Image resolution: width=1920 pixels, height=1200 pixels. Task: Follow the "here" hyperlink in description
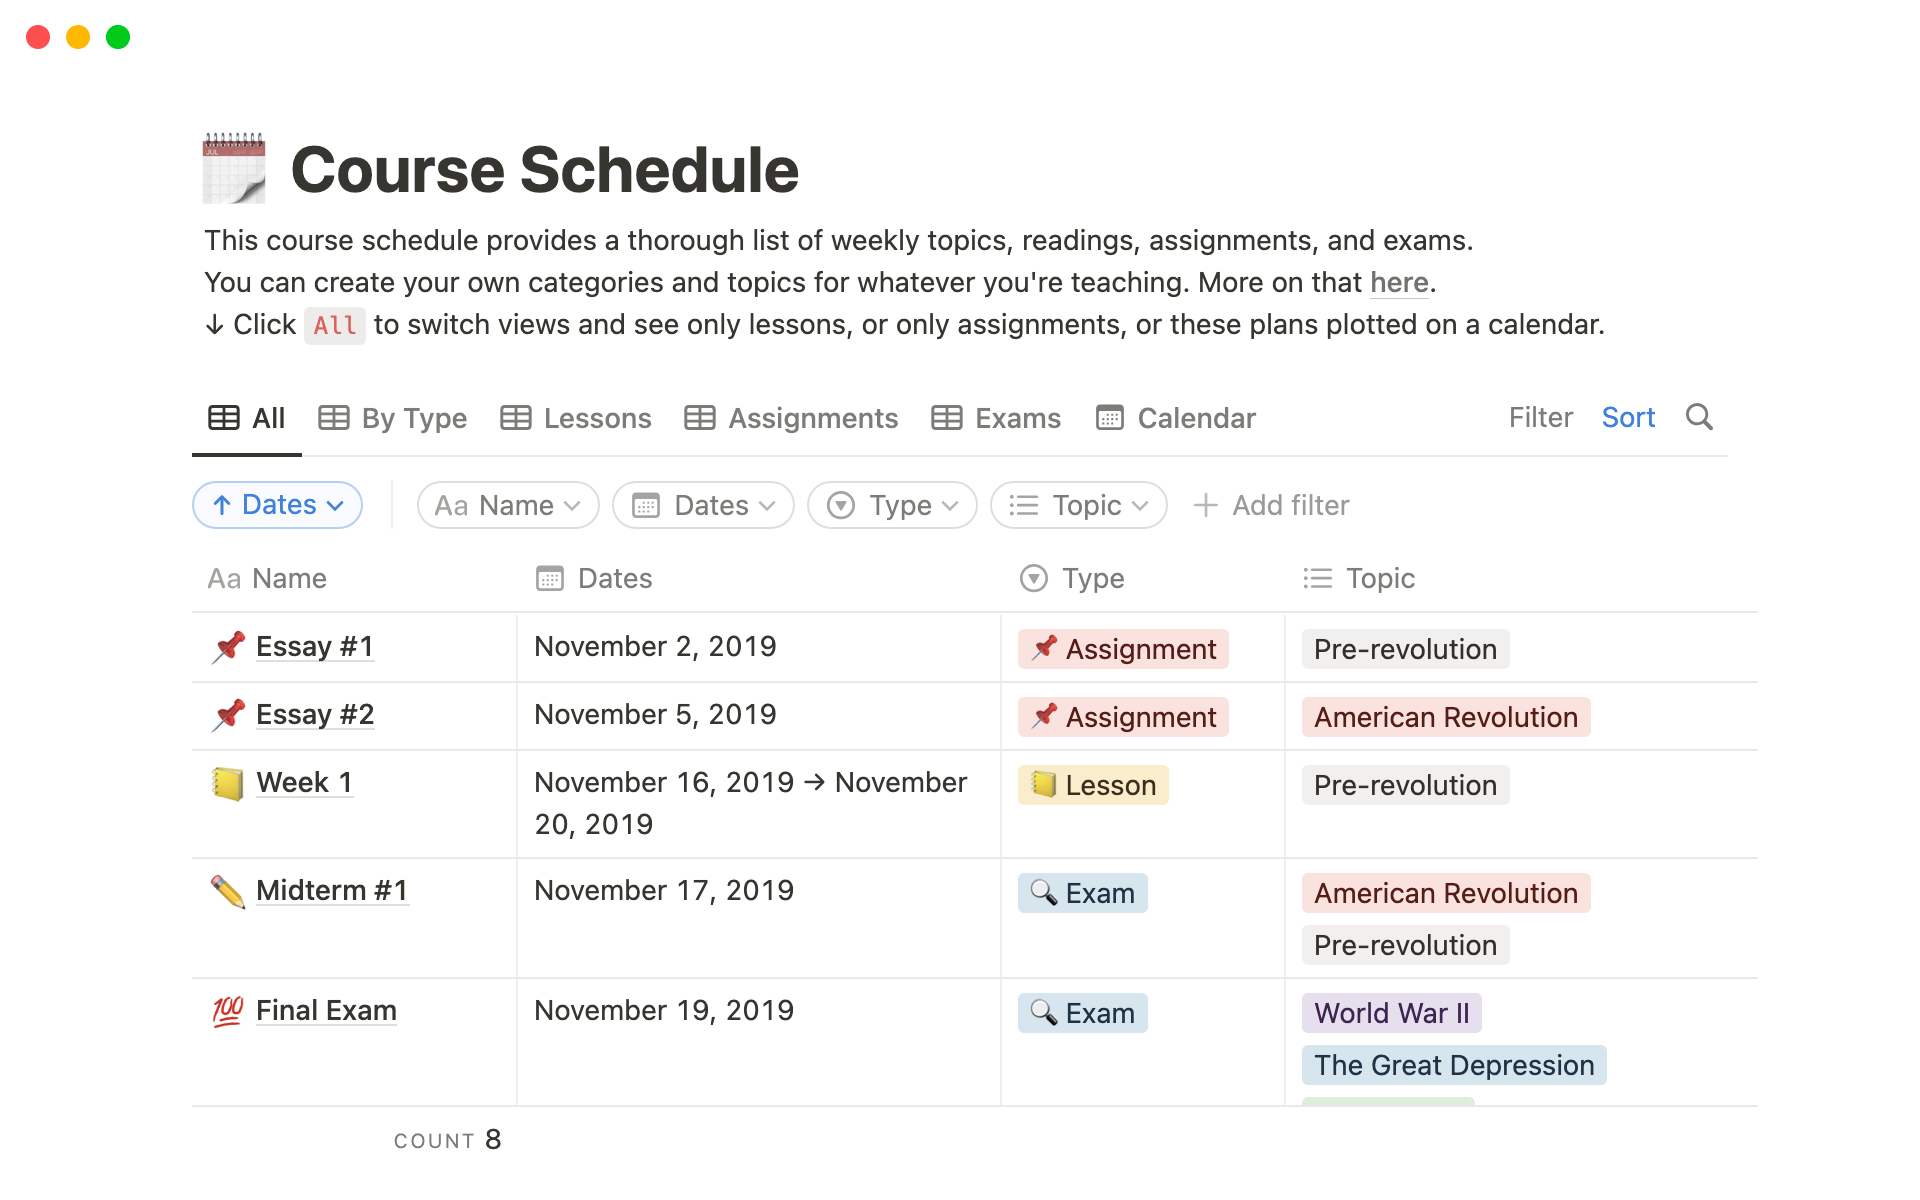point(1398,283)
